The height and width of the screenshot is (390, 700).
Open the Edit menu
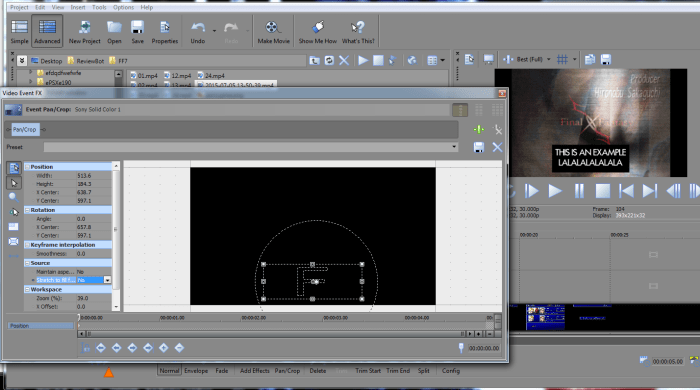click(x=40, y=7)
